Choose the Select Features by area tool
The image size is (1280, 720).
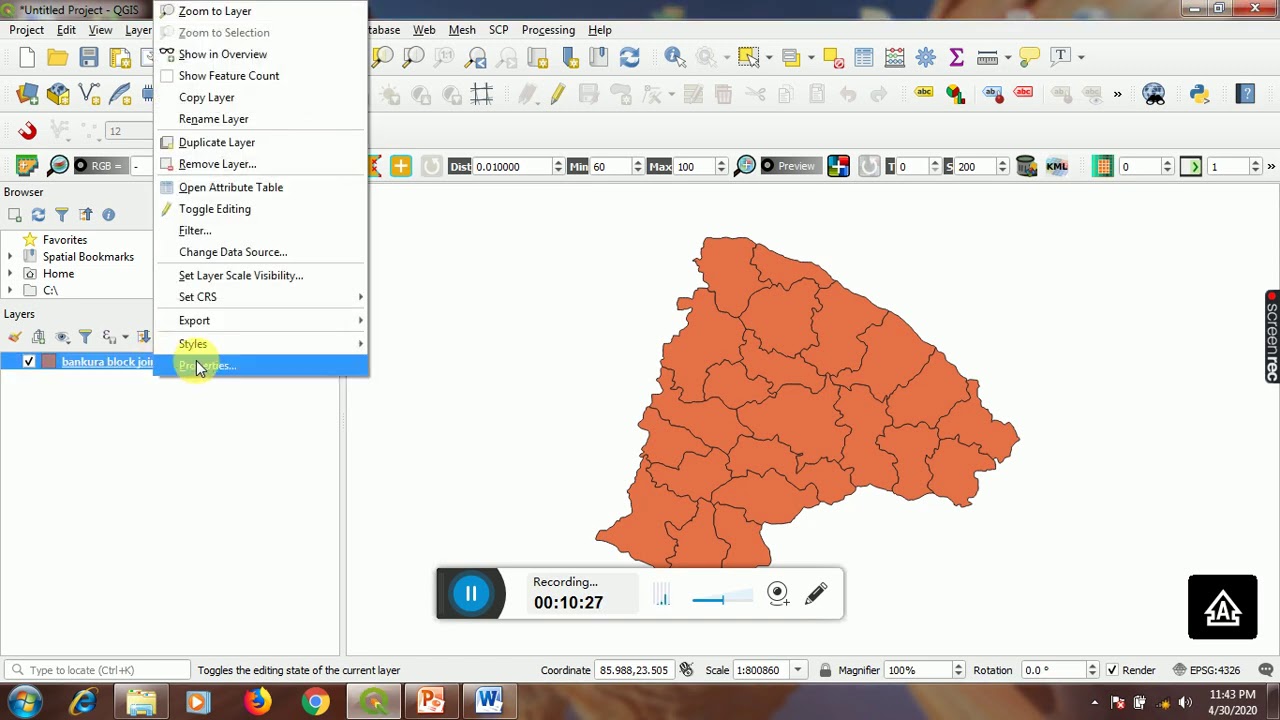click(x=748, y=57)
